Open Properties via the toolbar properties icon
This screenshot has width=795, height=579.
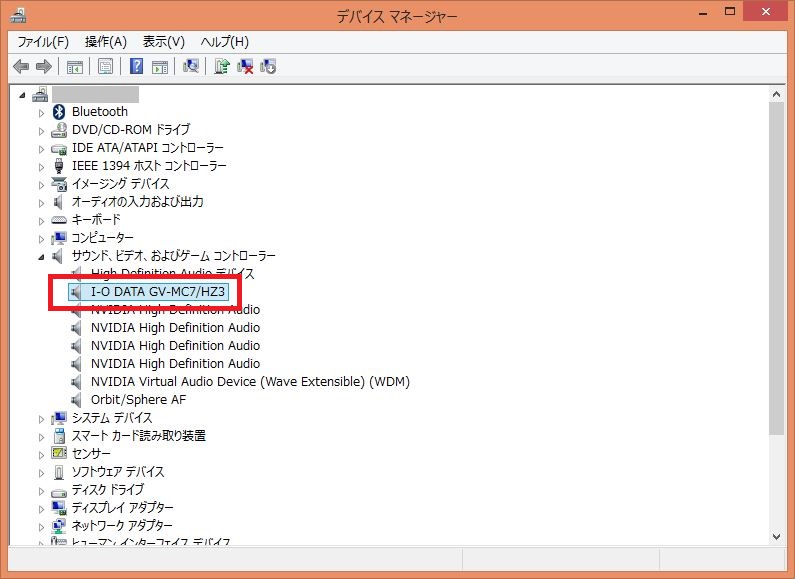click(x=105, y=66)
